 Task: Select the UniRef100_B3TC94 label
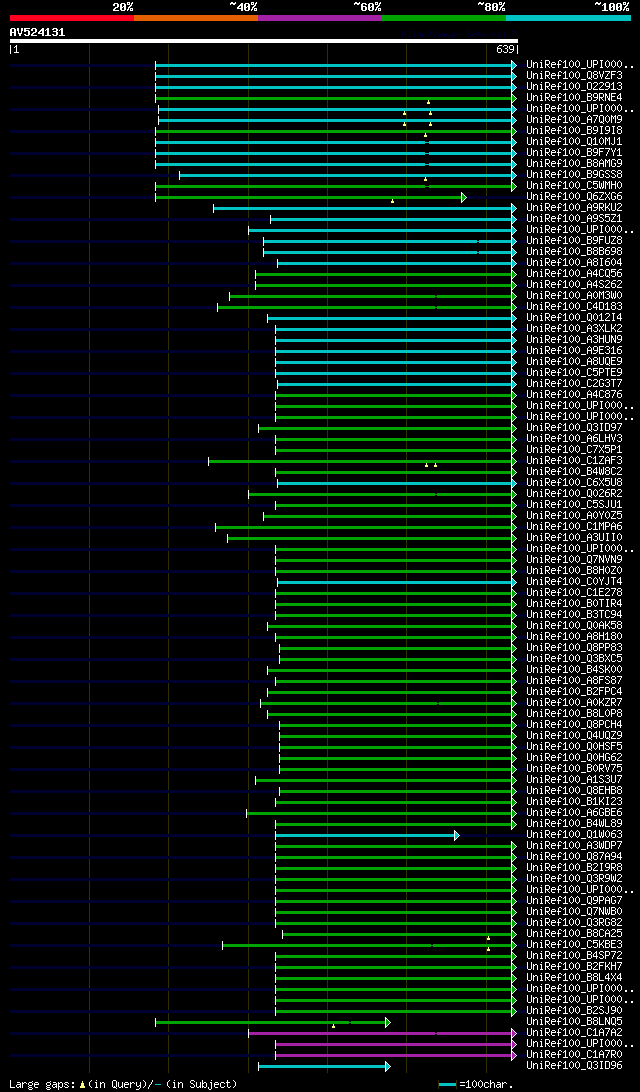pyautogui.click(x=575, y=615)
